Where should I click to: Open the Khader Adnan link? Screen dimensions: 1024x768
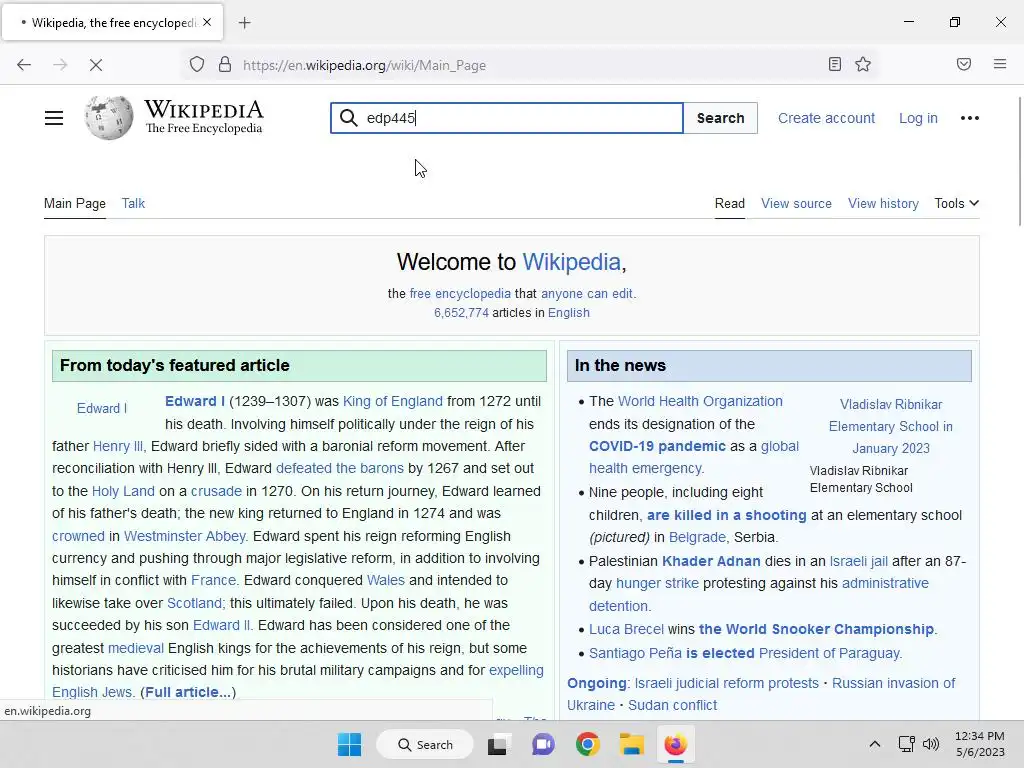(x=711, y=561)
